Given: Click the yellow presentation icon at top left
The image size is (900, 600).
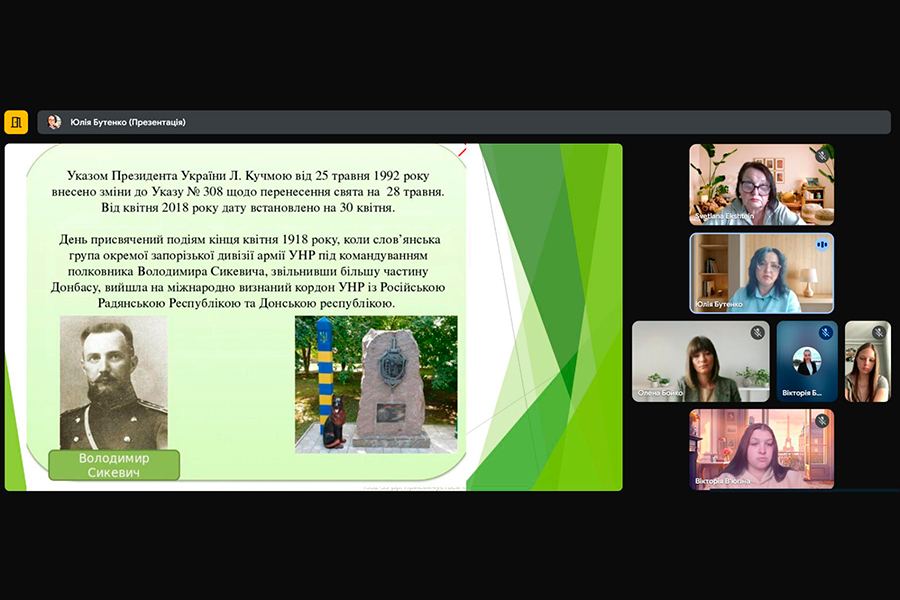Looking at the screenshot, I should click(x=16, y=122).
